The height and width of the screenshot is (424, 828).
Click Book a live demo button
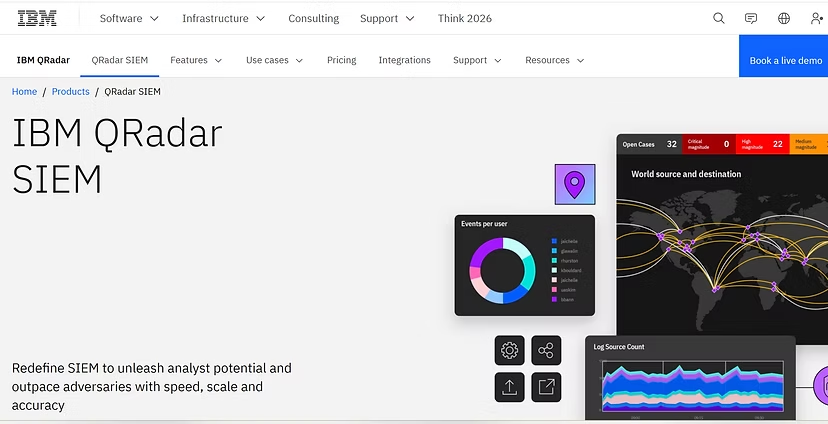pyautogui.click(x=784, y=56)
